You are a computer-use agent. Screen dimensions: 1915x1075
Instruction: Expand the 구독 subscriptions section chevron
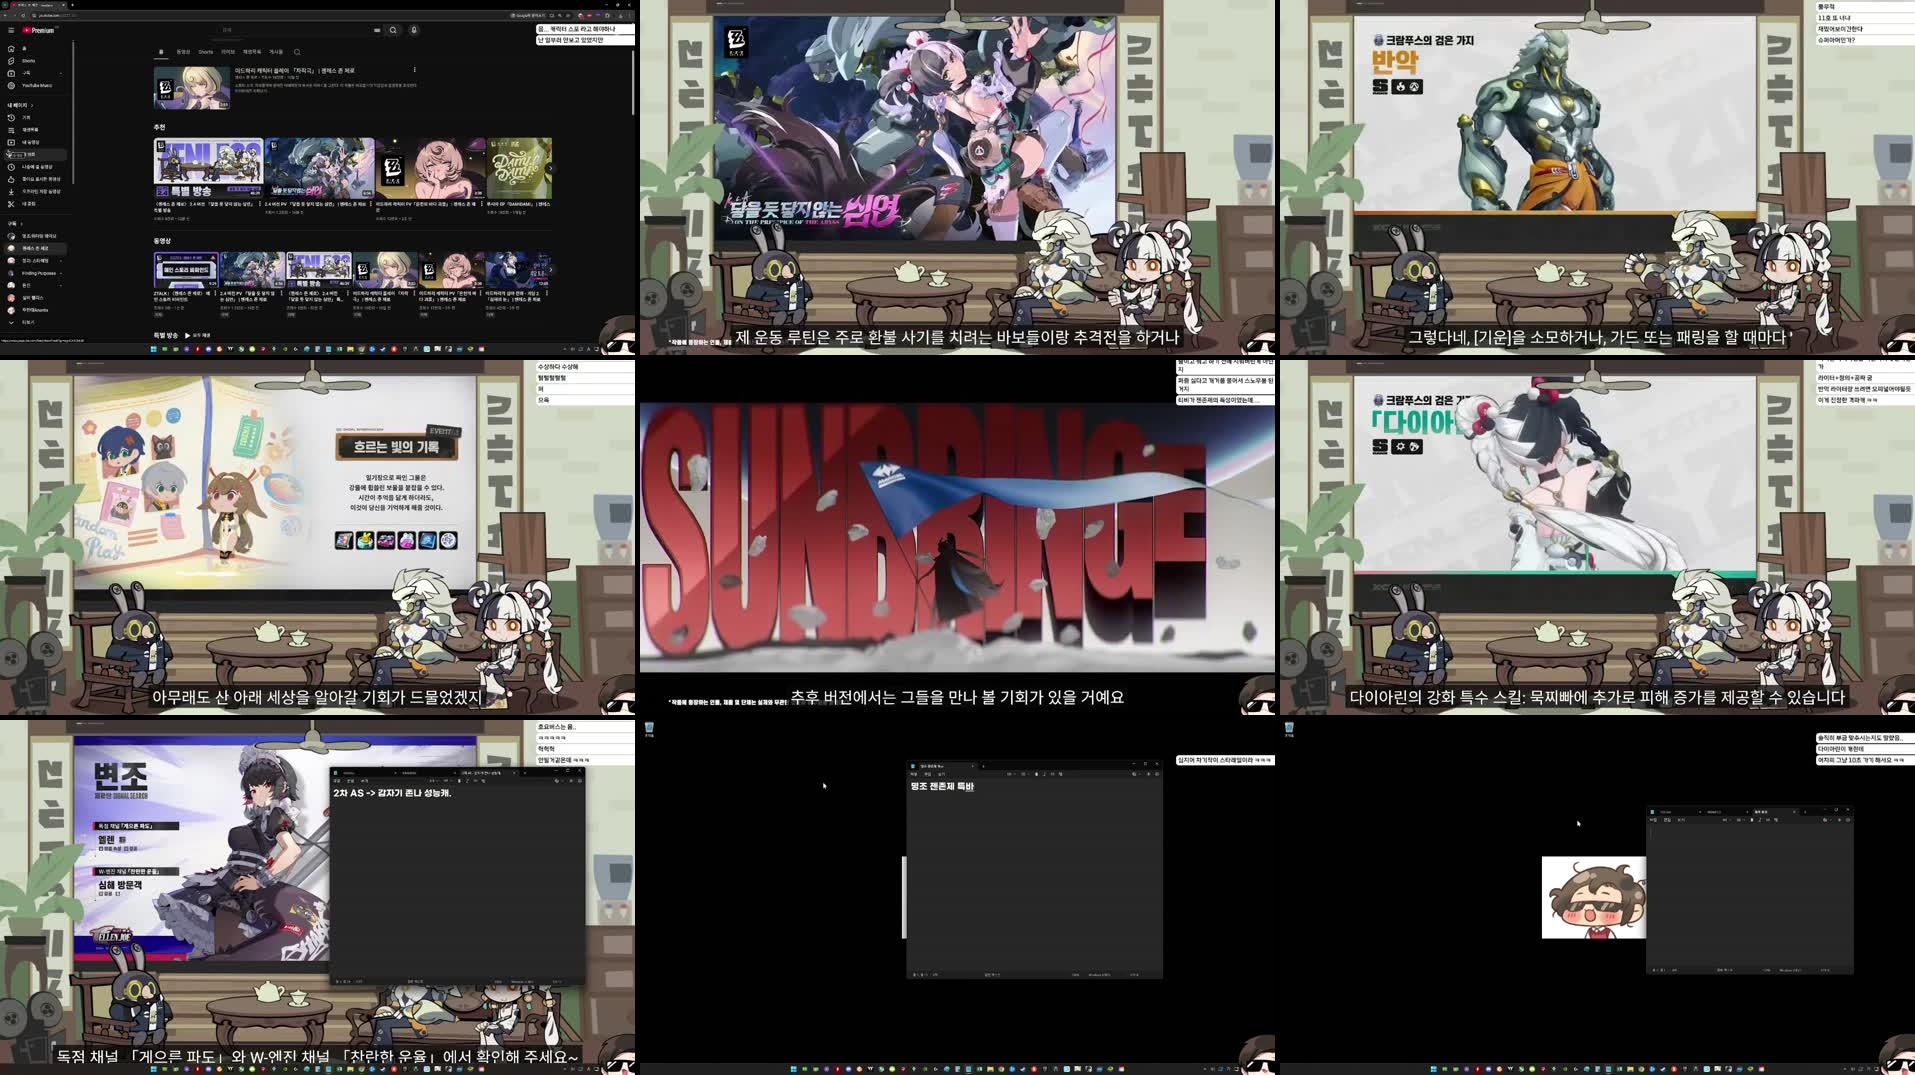coord(22,223)
